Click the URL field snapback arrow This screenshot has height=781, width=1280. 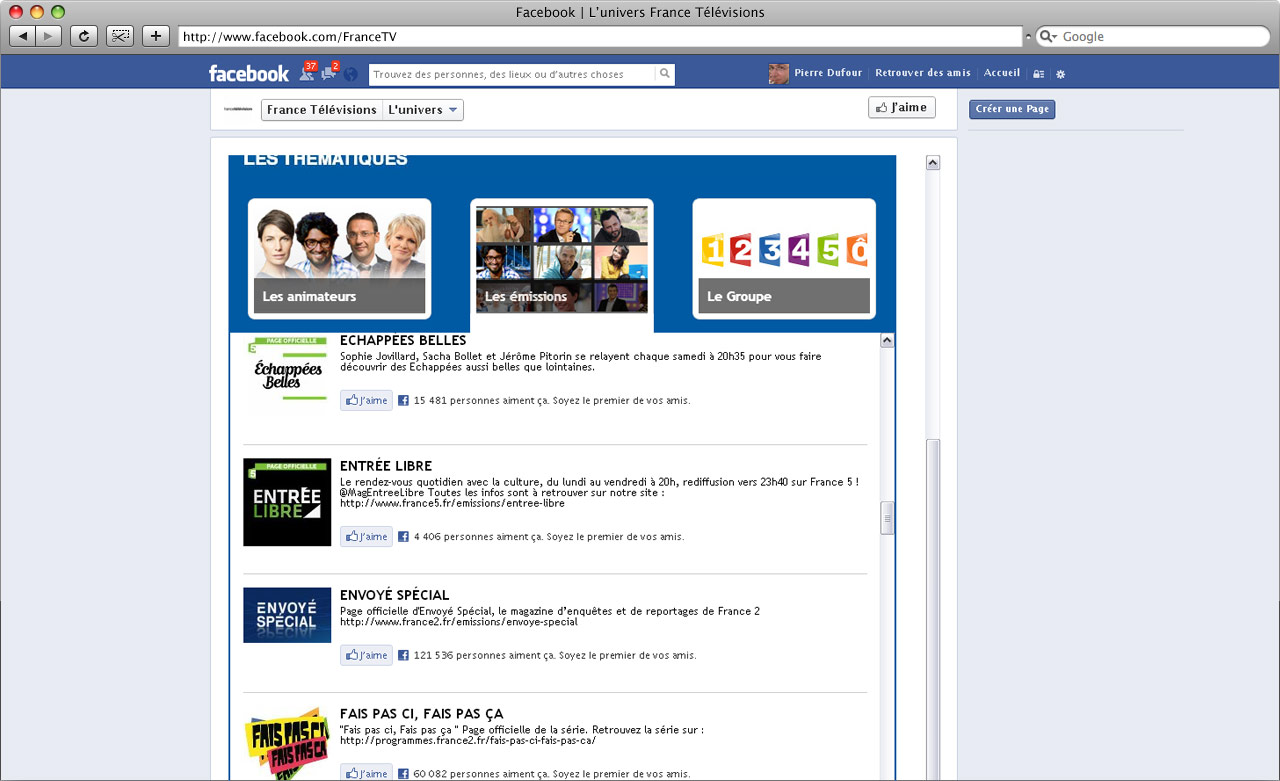tap(1029, 36)
